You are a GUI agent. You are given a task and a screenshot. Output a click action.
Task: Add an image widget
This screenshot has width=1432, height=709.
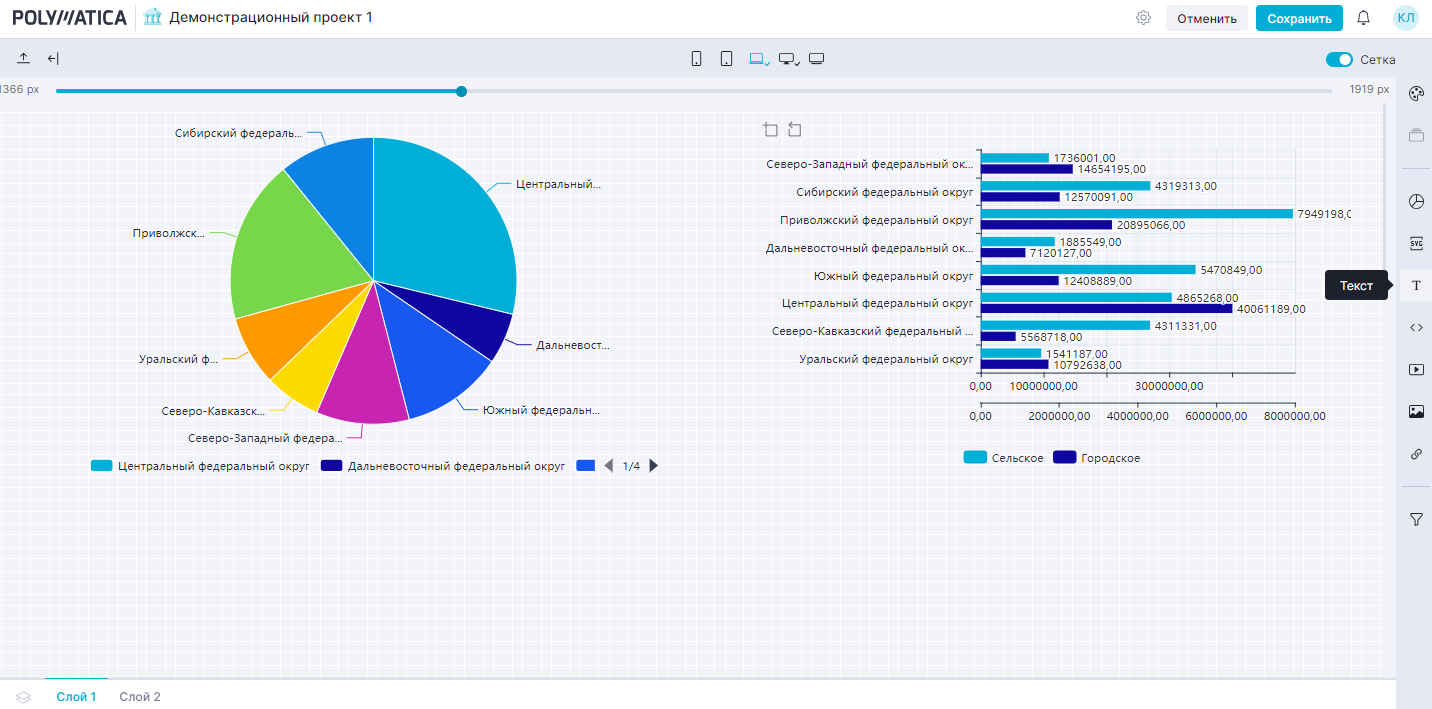pos(1415,411)
